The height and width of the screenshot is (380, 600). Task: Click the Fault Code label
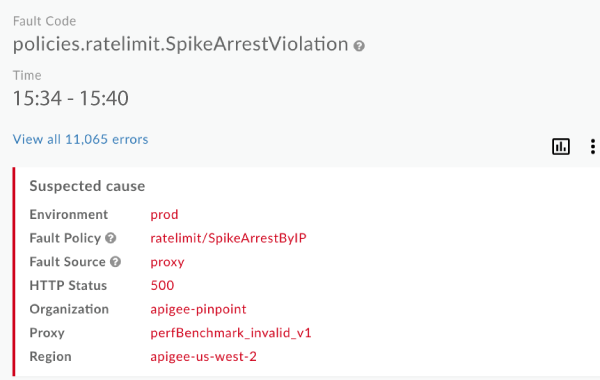click(44, 21)
